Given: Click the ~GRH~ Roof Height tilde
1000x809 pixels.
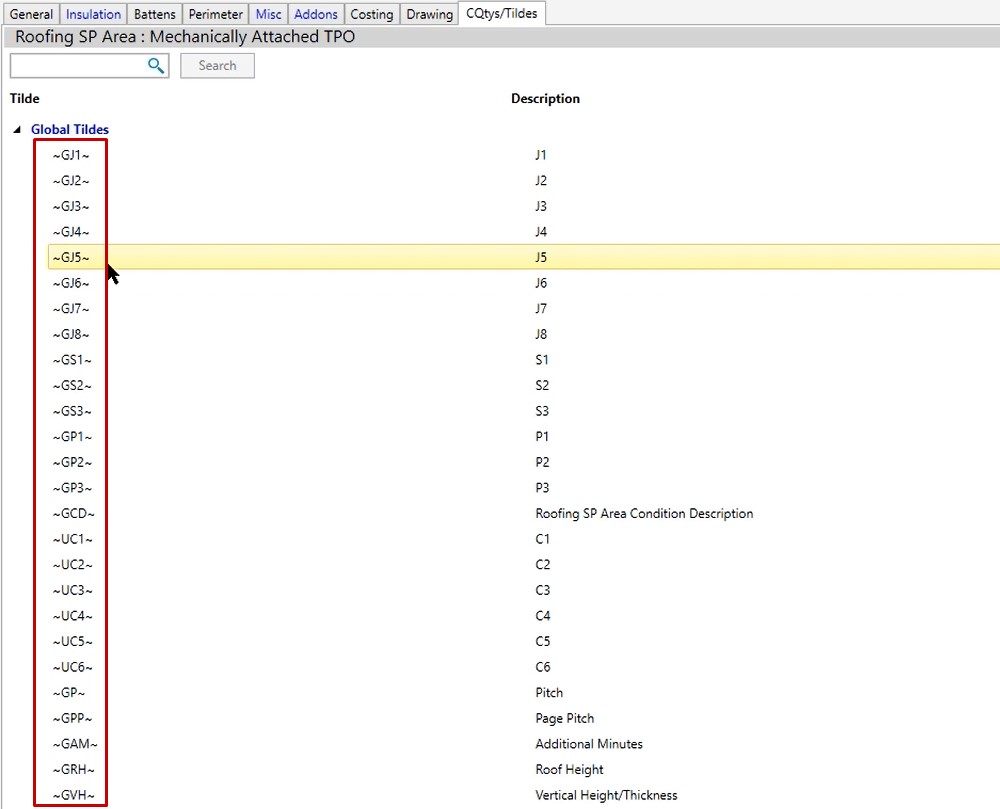Looking at the screenshot, I should [x=74, y=769].
